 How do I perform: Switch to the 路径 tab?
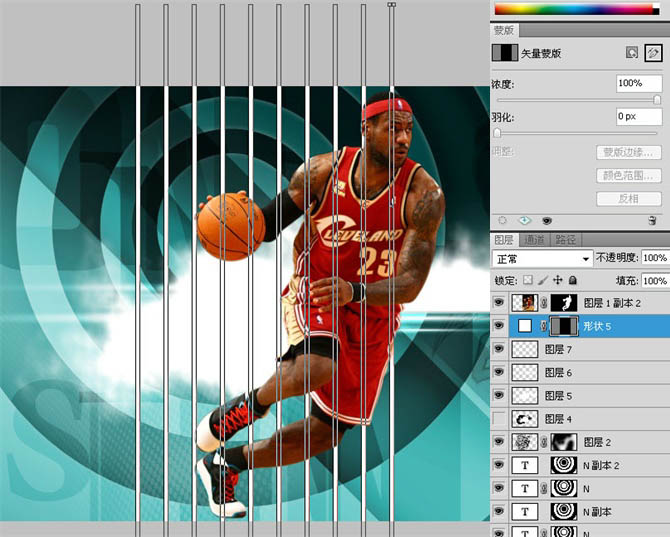point(566,240)
